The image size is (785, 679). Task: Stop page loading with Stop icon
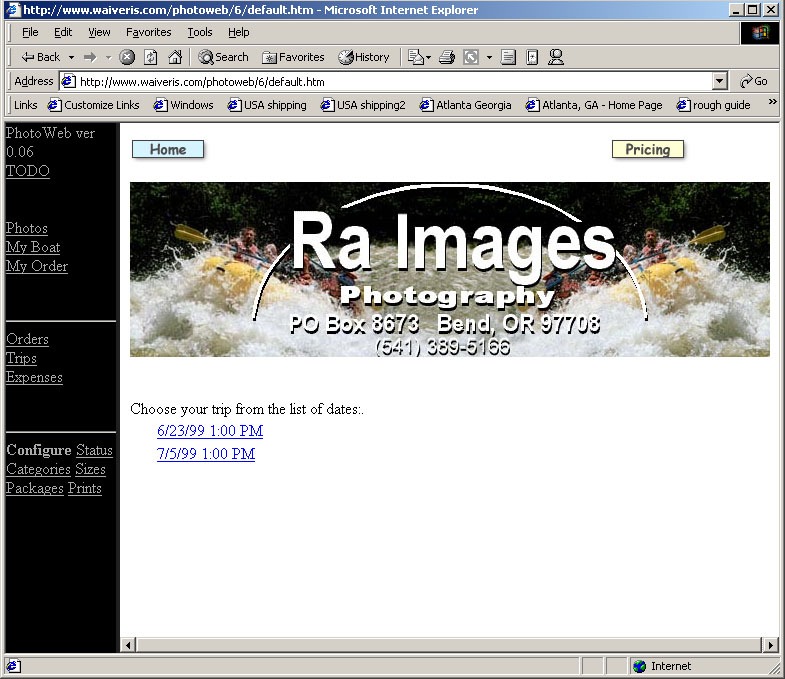pos(127,57)
